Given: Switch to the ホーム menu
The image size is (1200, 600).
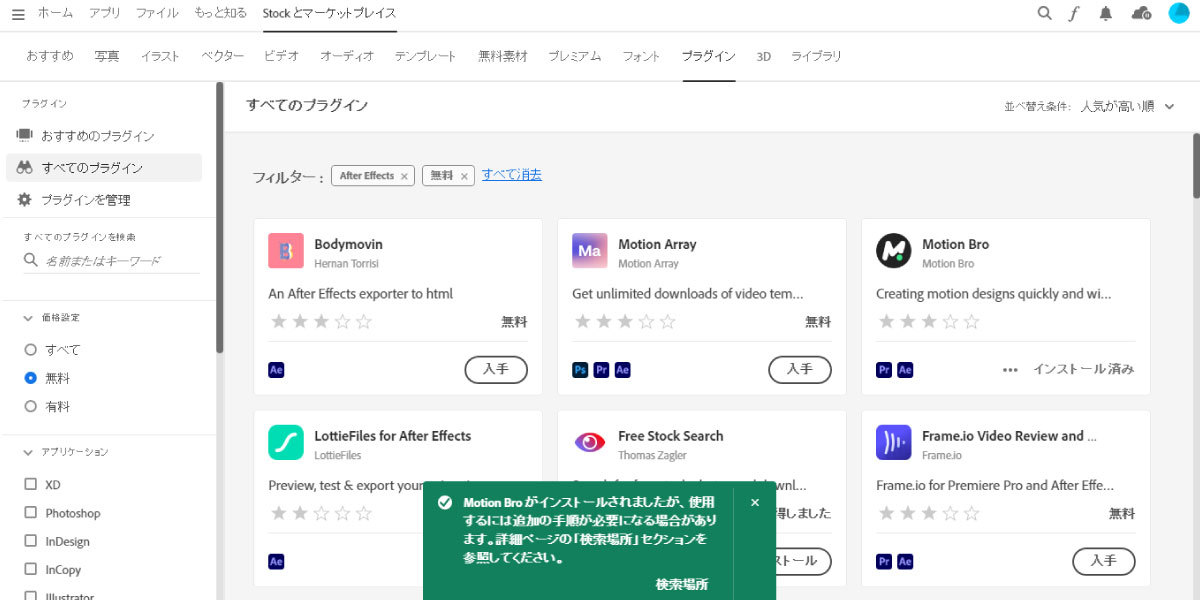Looking at the screenshot, I should click(55, 13).
